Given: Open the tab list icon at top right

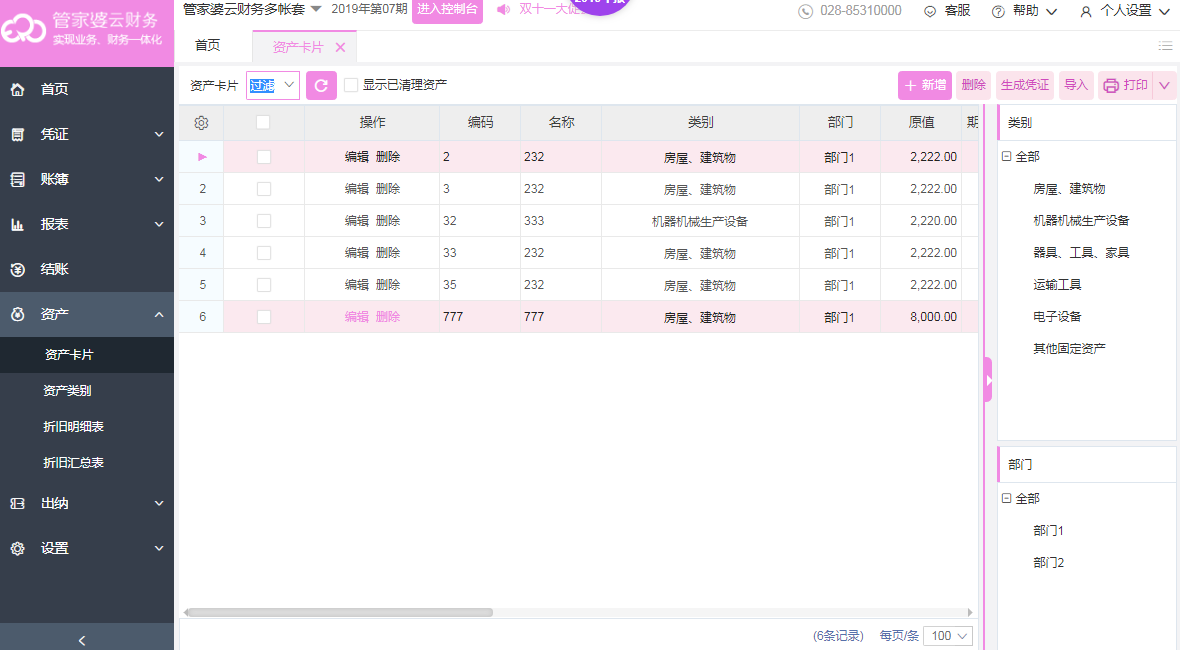Looking at the screenshot, I should (x=1165, y=47).
